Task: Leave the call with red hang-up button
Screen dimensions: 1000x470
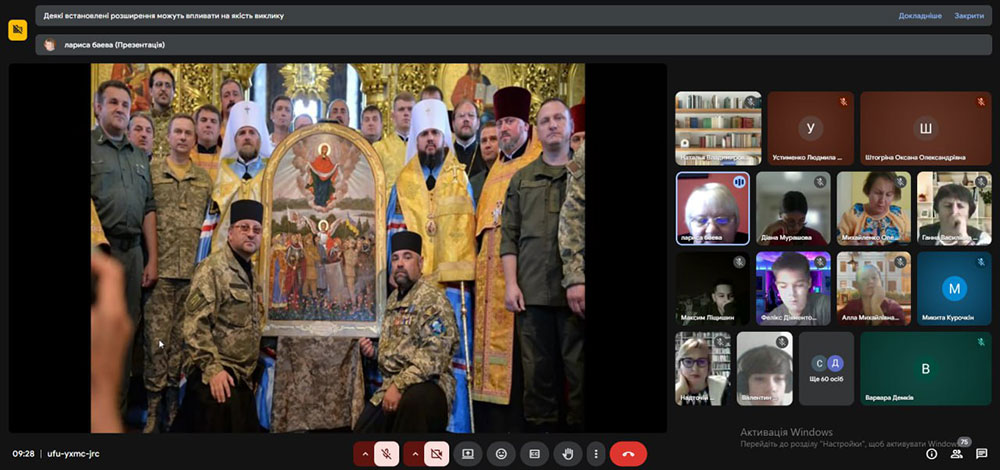Action: (628, 453)
